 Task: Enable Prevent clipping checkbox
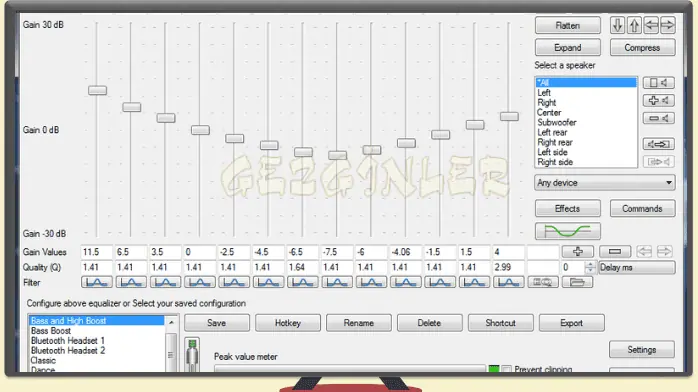pos(506,369)
